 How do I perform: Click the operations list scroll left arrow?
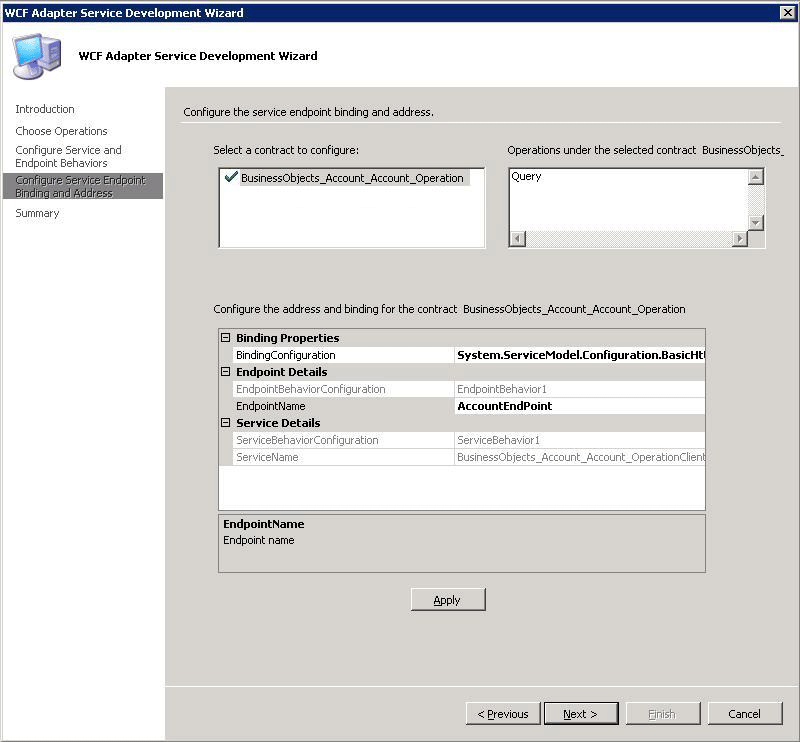pos(518,238)
